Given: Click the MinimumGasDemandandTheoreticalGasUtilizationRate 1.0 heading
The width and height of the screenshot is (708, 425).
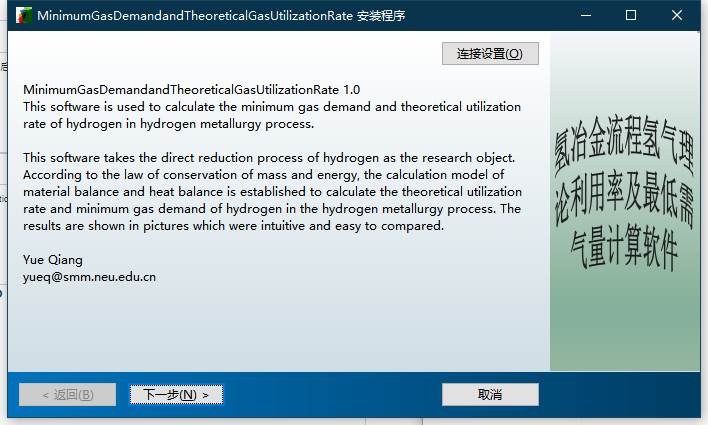Looking at the screenshot, I should pyautogui.click(x=191, y=89).
